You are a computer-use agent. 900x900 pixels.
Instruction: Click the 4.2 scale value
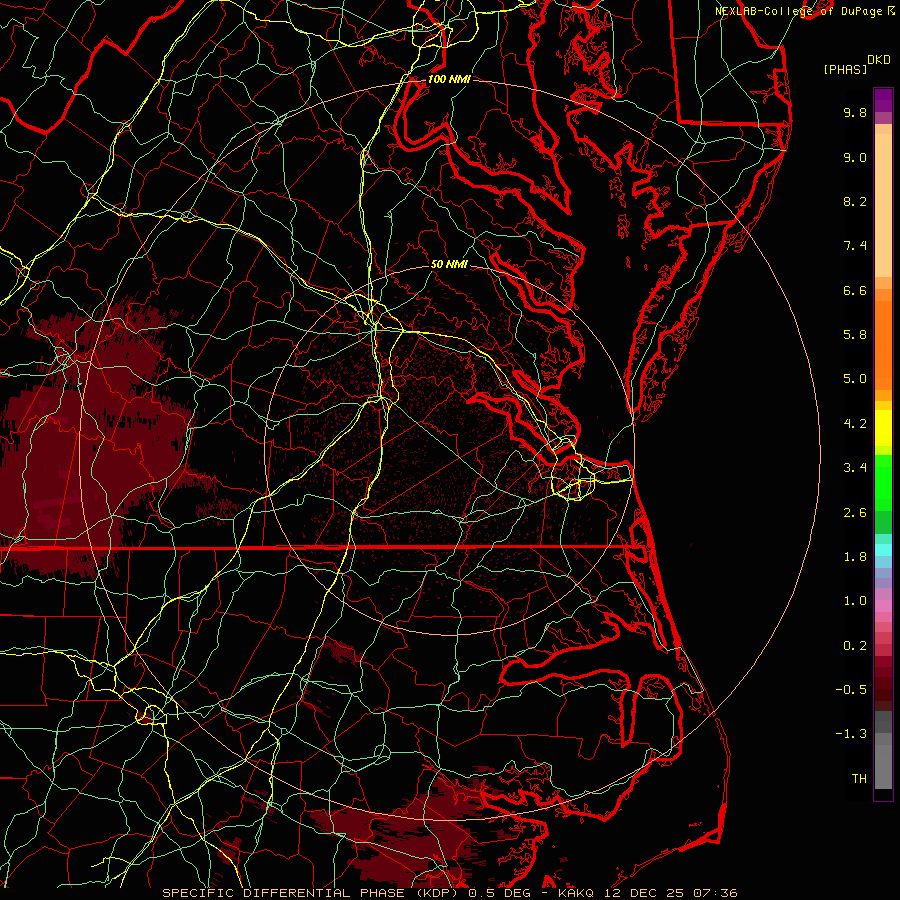pyautogui.click(x=855, y=424)
